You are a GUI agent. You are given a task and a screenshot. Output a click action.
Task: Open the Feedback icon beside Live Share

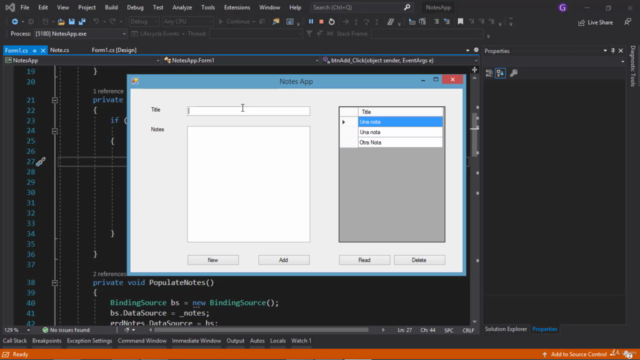[x=628, y=22]
